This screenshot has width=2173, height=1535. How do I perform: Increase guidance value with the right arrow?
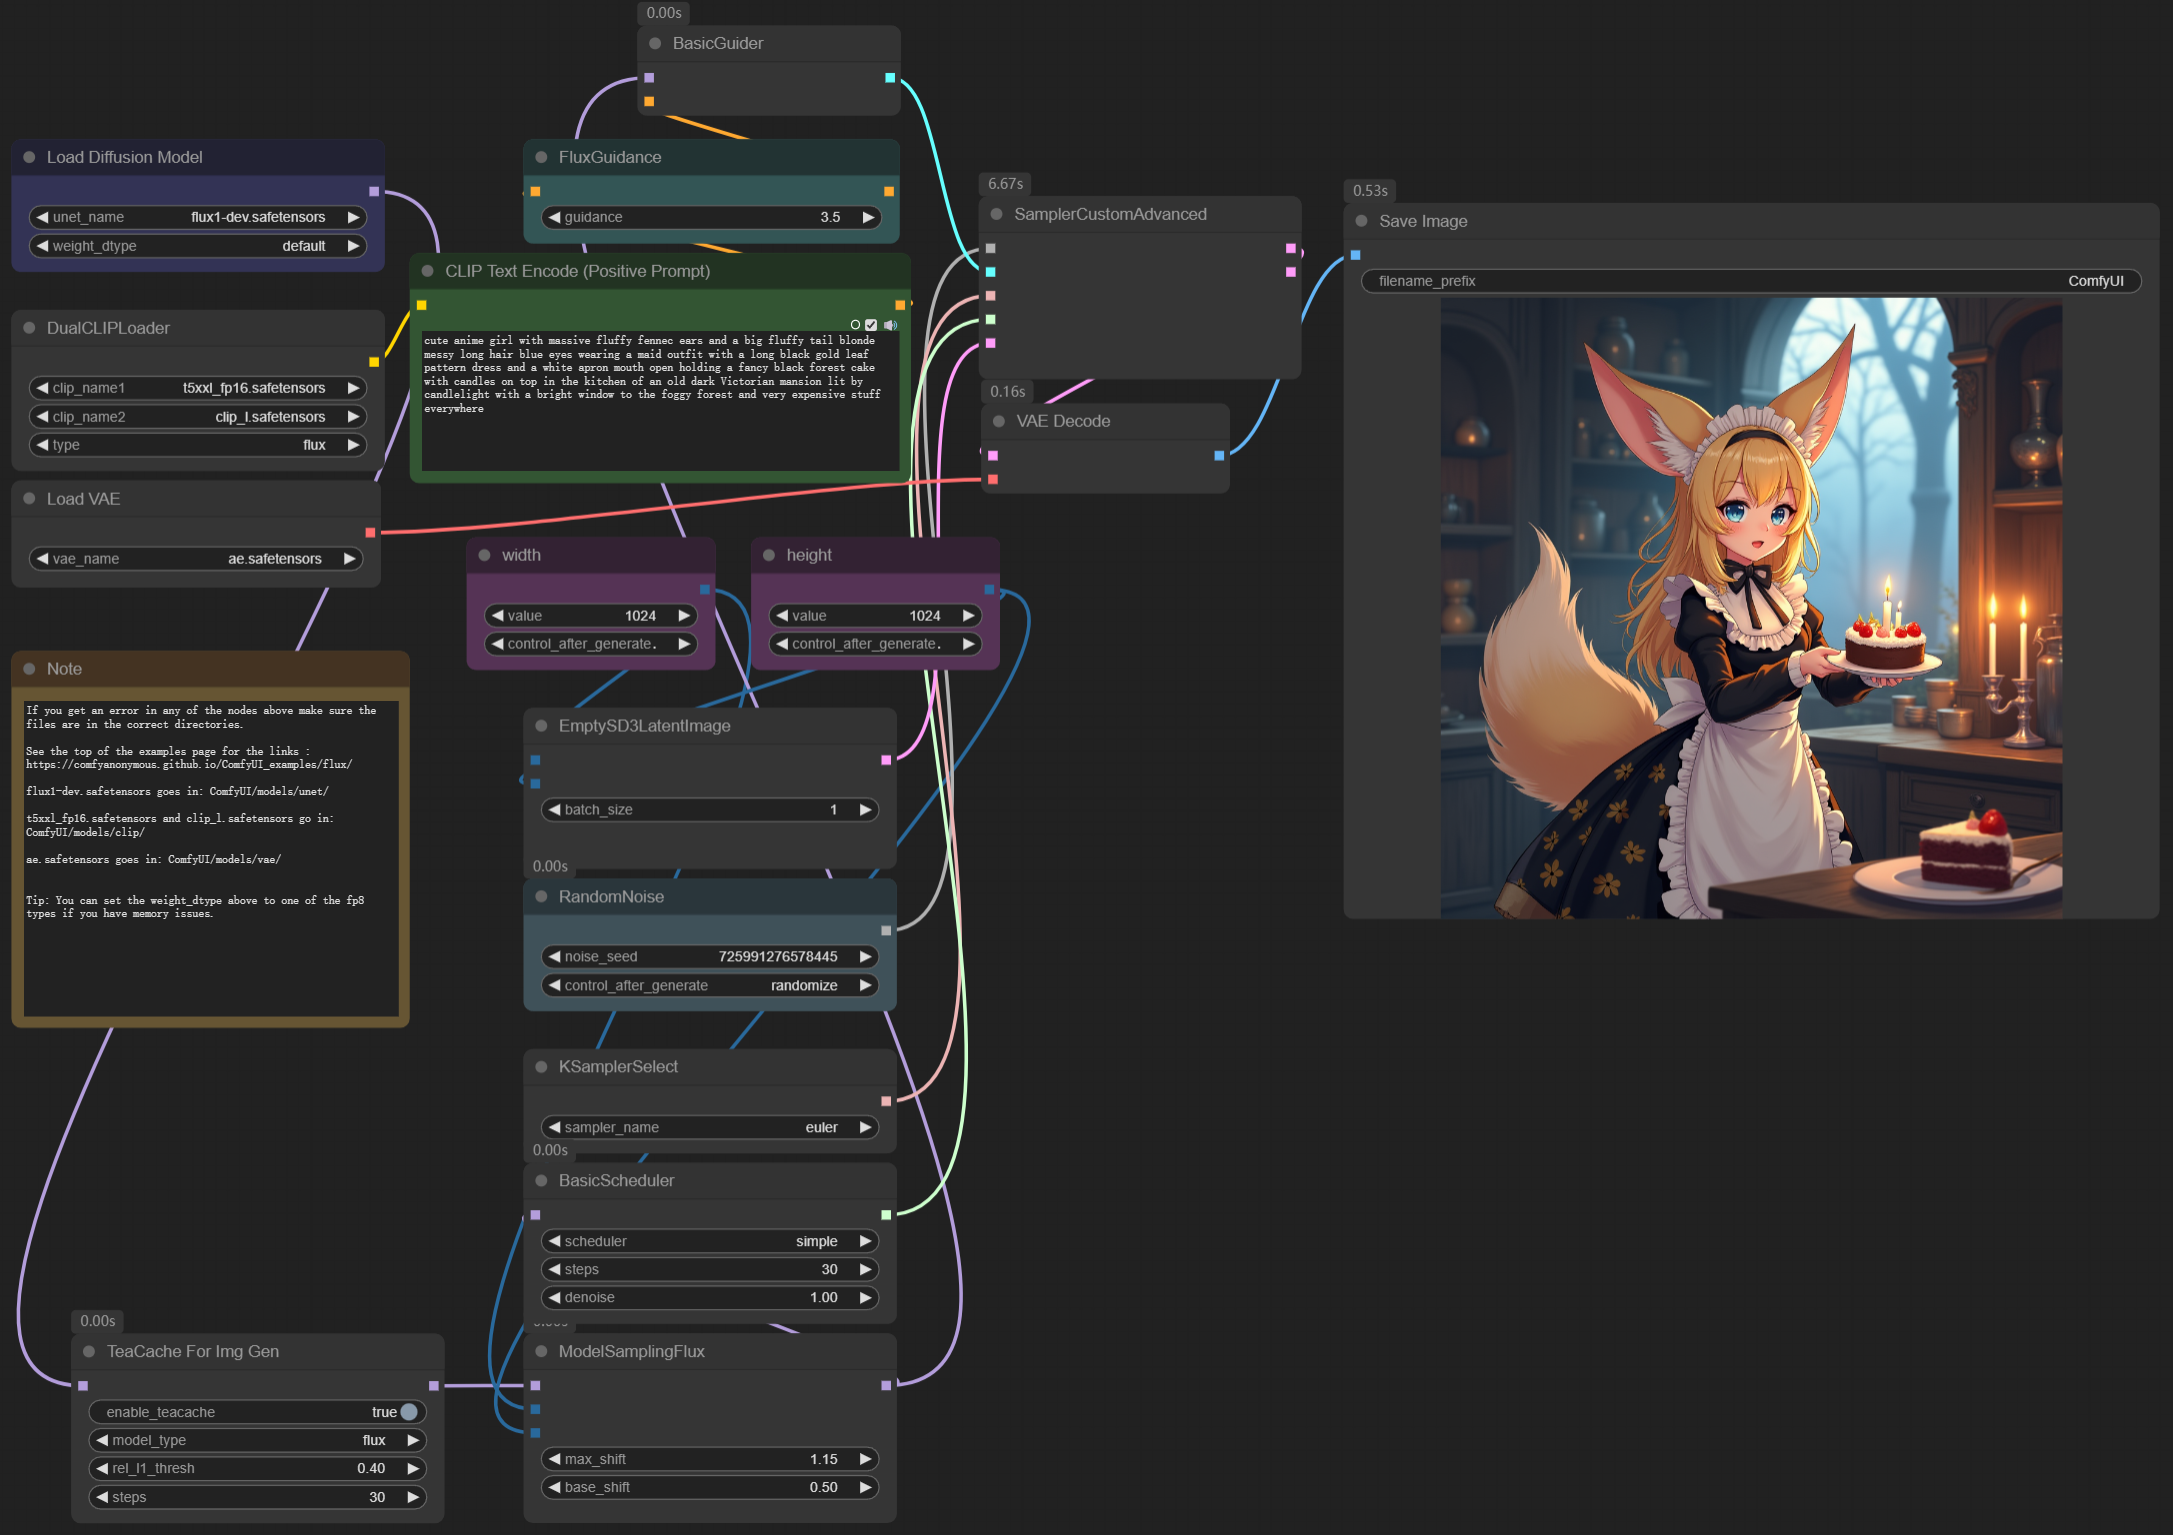(868, 217)
